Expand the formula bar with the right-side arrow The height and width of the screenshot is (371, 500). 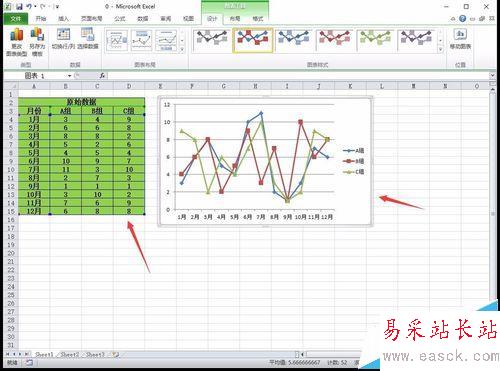point(493,76)
